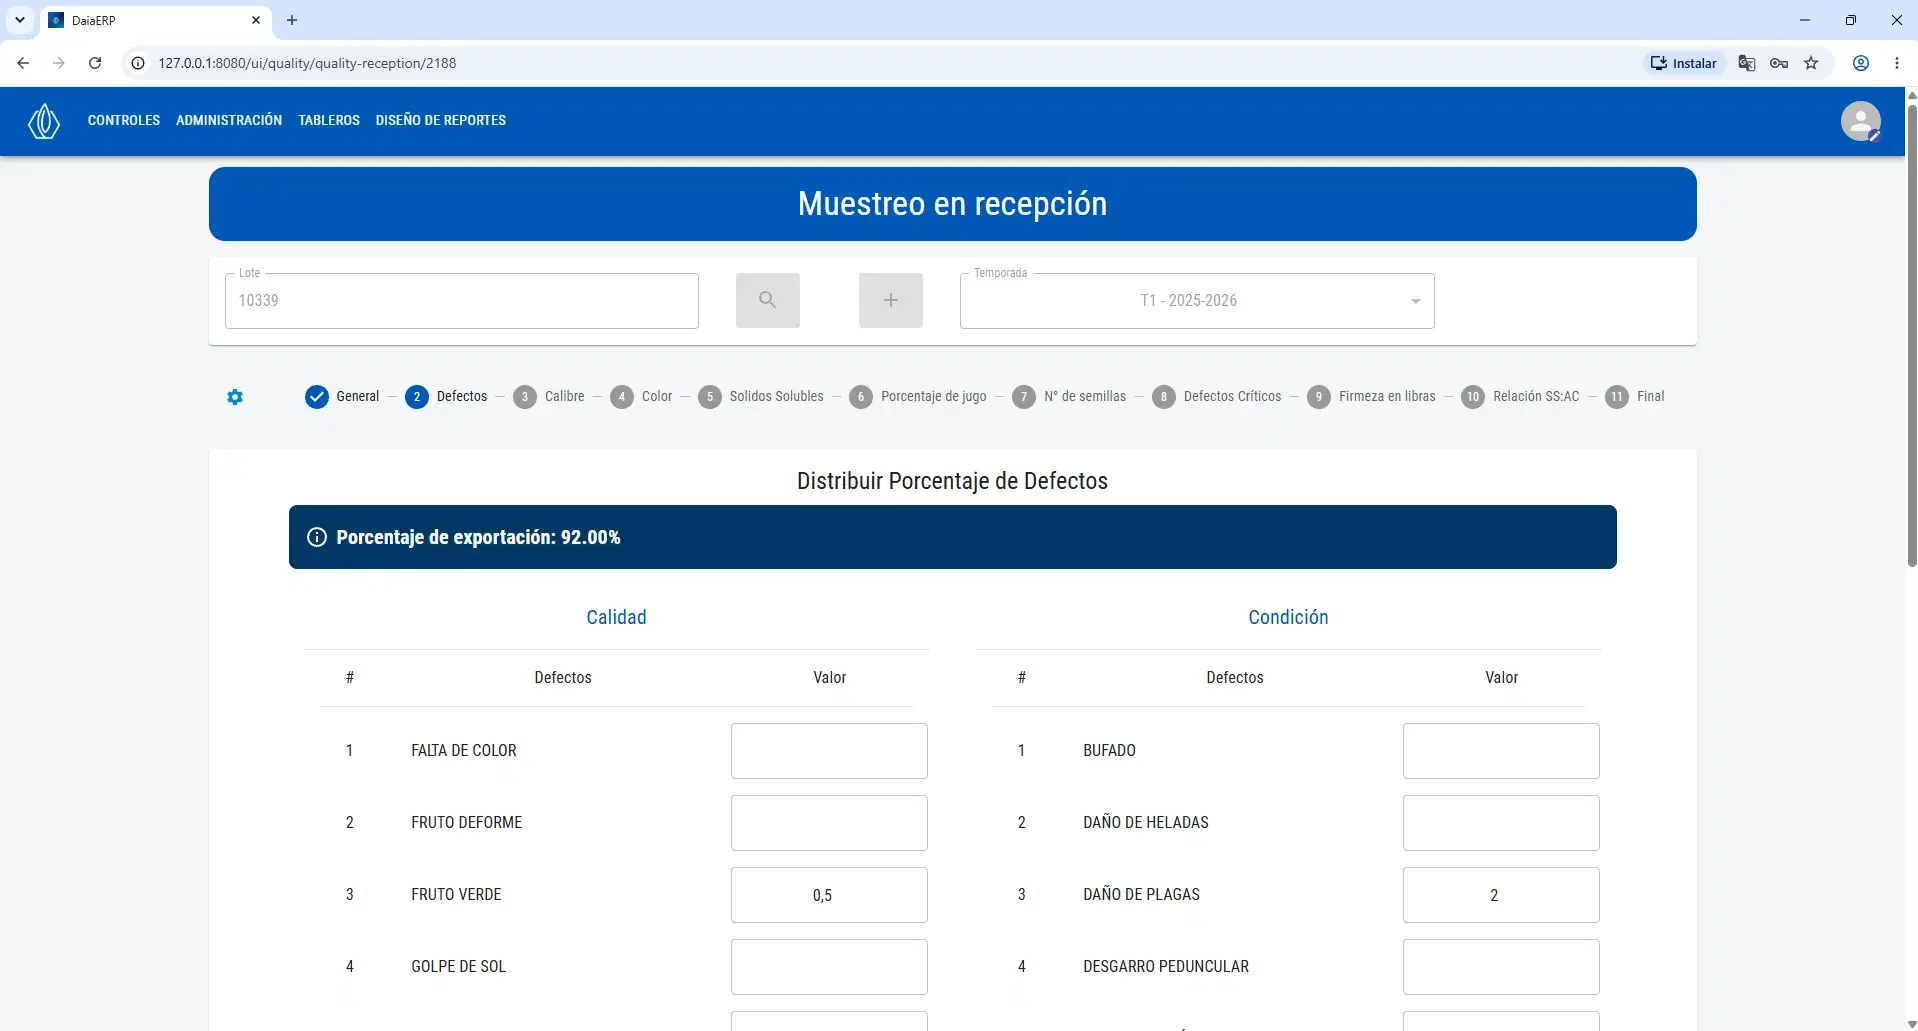
Task: Go to the Final step
Action: click(1635, 397)
